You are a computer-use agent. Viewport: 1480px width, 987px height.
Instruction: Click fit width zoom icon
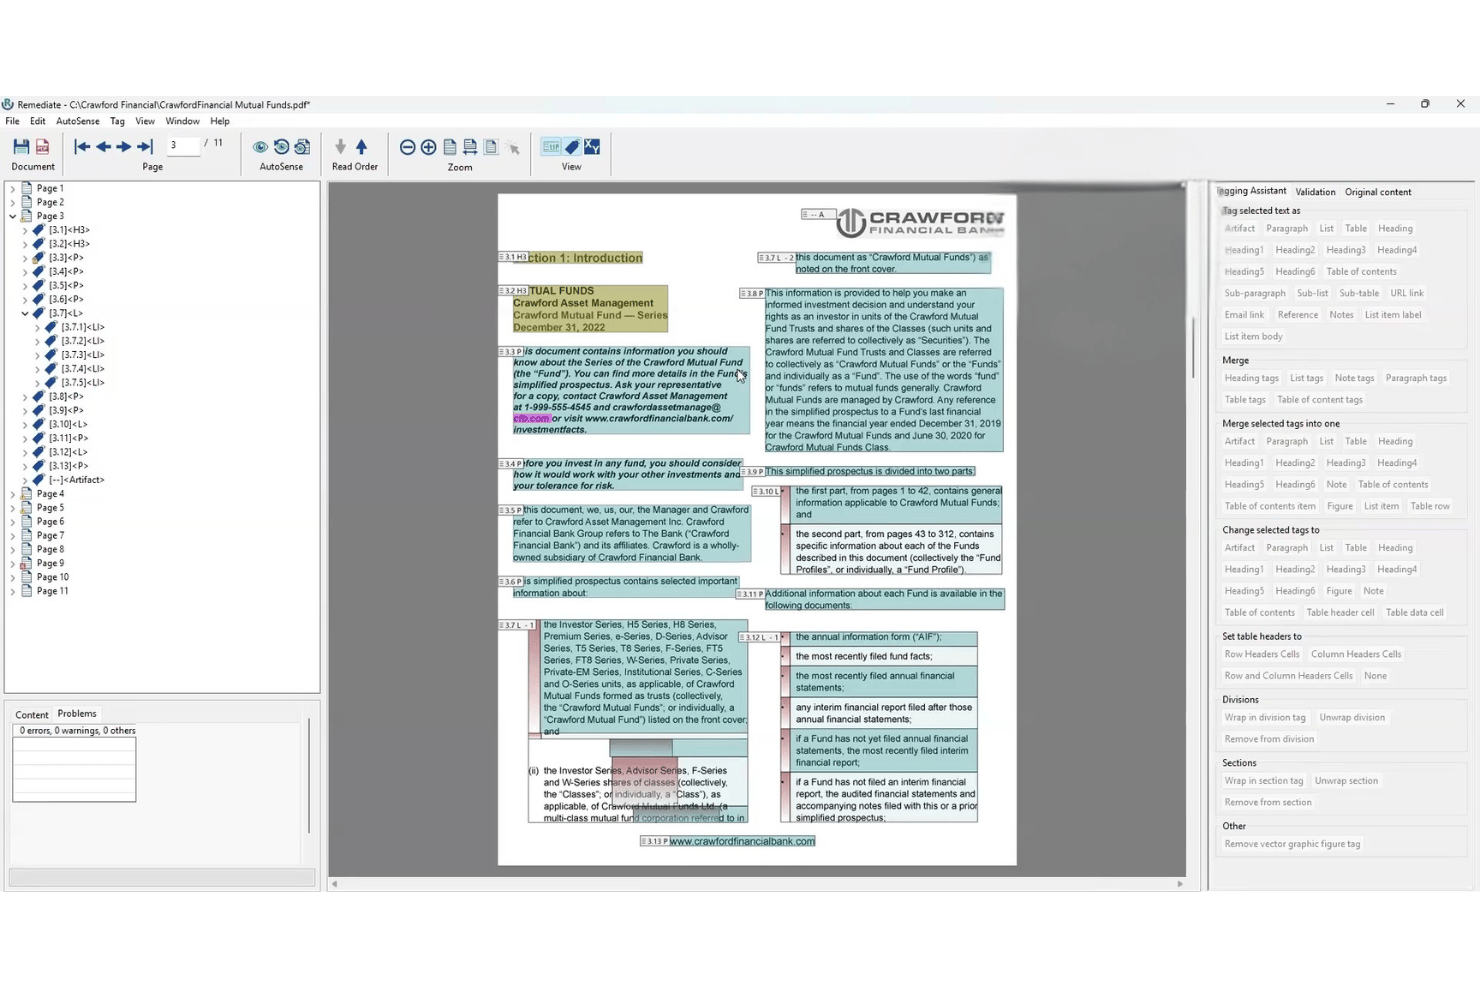tap(470, 147)
